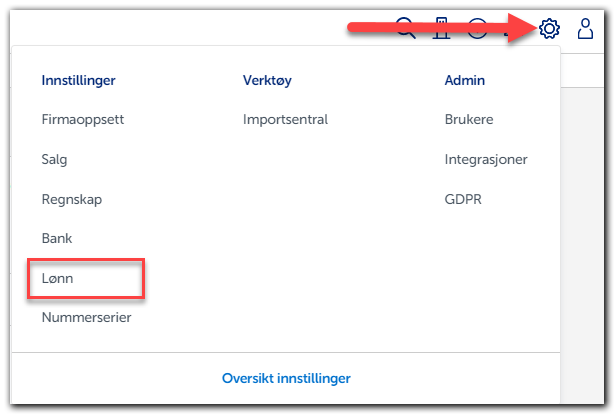614x414 pixels.
Task: Select the highlighted Lønn option
Action: (58, 279)
